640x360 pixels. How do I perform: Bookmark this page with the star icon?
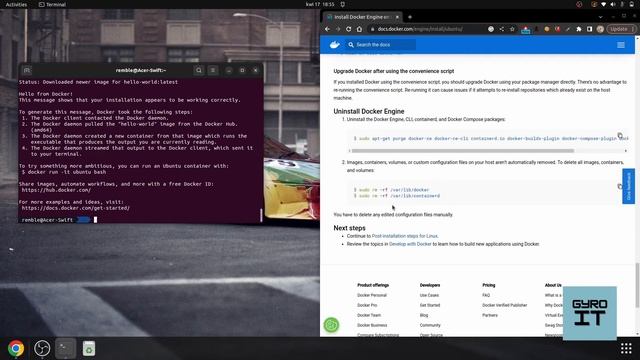512,29
